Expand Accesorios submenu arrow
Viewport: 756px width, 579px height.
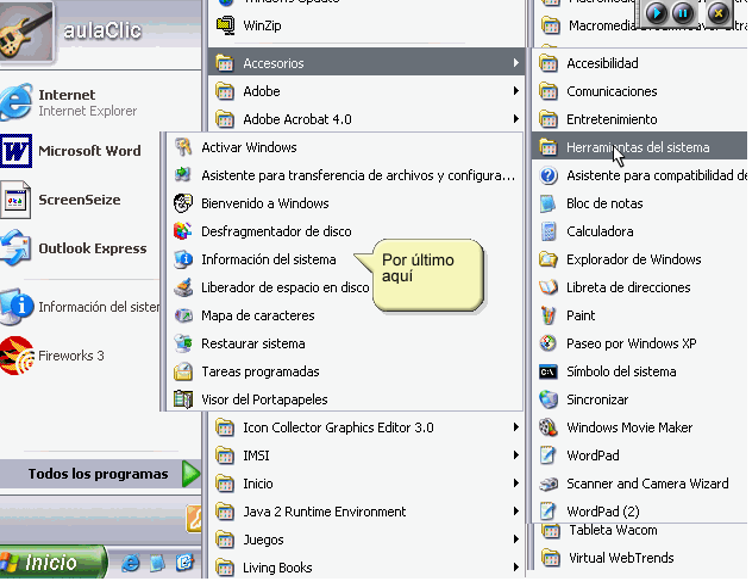click(516, 63)
